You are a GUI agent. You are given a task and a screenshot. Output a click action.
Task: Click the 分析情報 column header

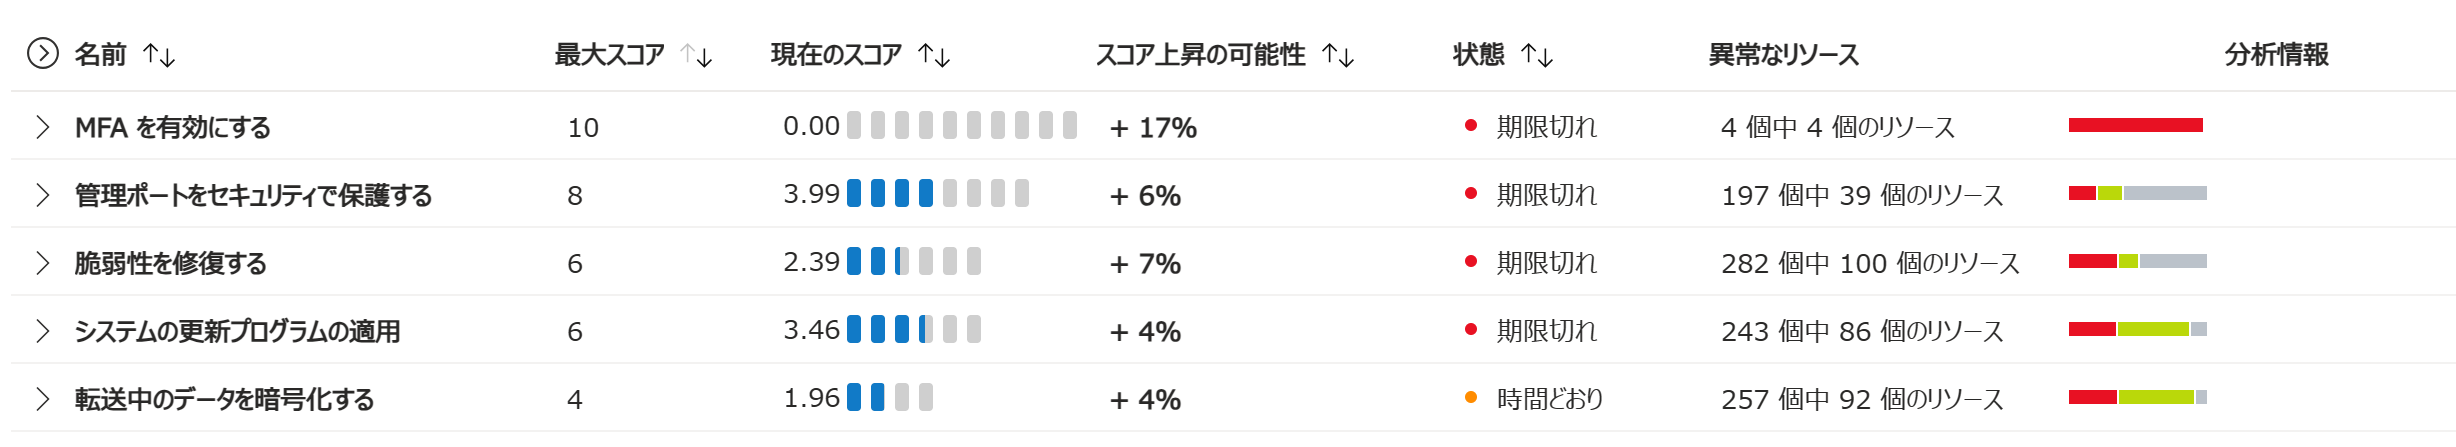2277,55
